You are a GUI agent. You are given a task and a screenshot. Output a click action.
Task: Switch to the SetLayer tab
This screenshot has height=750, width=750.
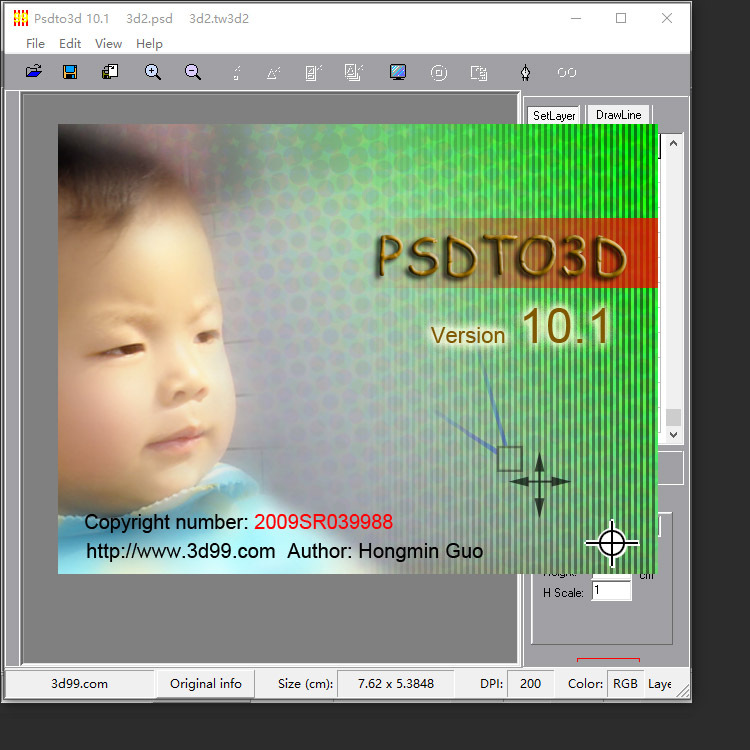tap(554, 116)
